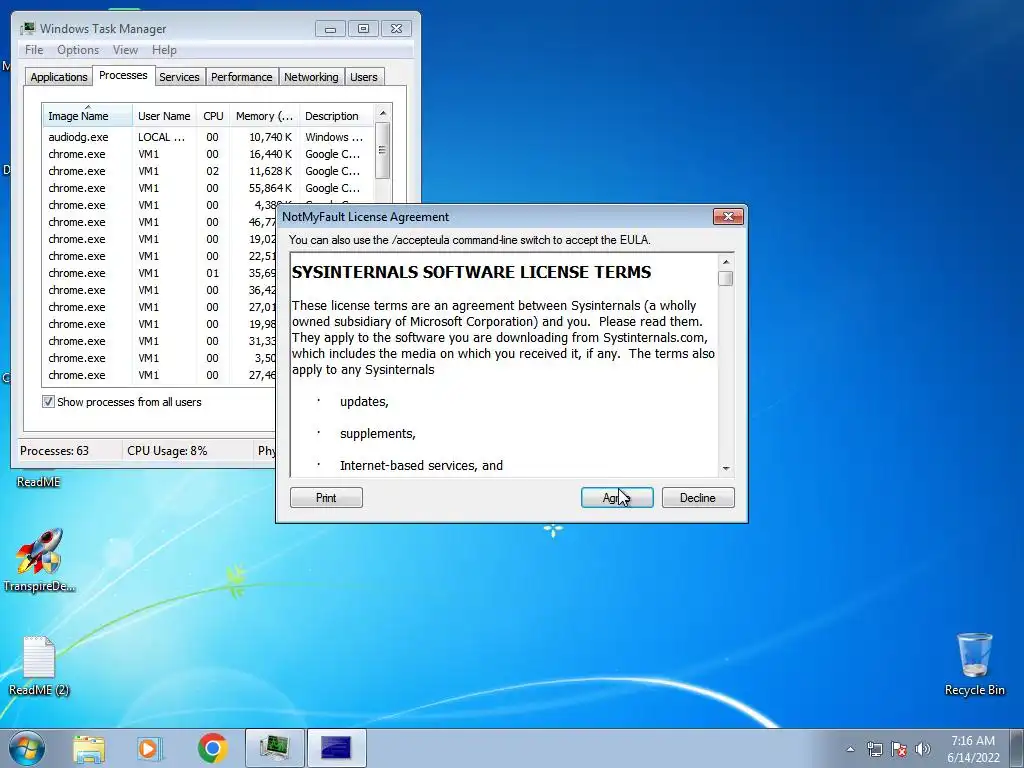
Task: Click license text scroll down arrow
Action: (726, 469)
